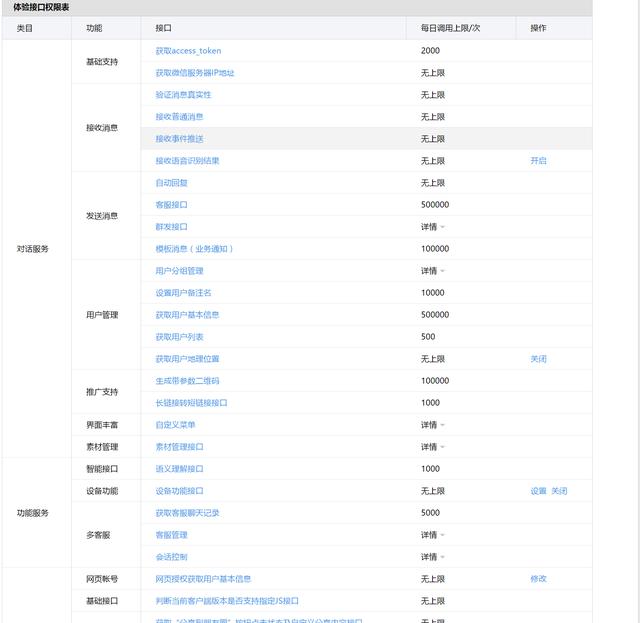Expand the 详情 dropdown for 自定义菜单
The image size is (640, 623).
click(x=433, y=425)
